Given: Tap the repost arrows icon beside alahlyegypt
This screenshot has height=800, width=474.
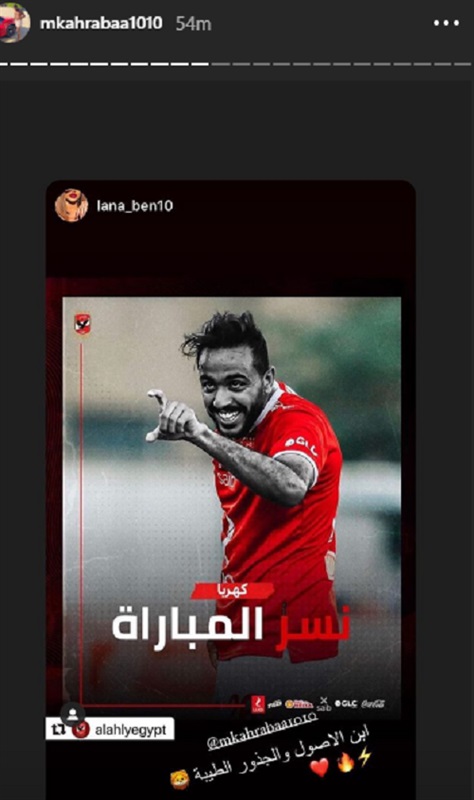Looking at the screenshot, I should point(59,730).
